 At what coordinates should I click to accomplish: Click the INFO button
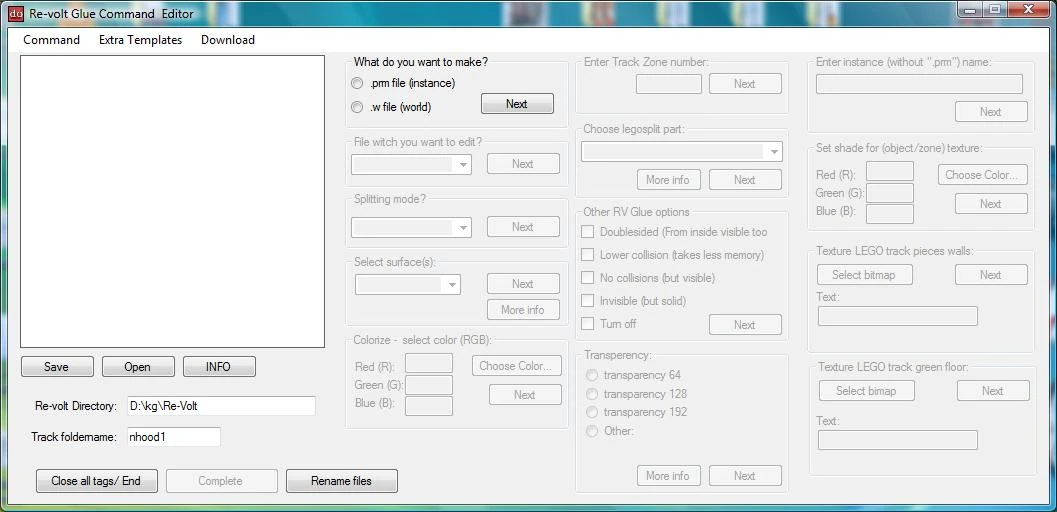pos(219,367)
